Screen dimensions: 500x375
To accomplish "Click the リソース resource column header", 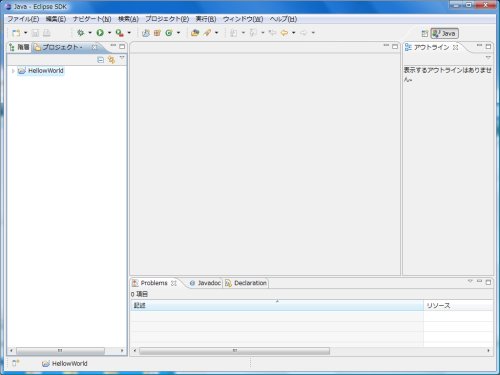I will pyautogui.click(x=459, y=305).
